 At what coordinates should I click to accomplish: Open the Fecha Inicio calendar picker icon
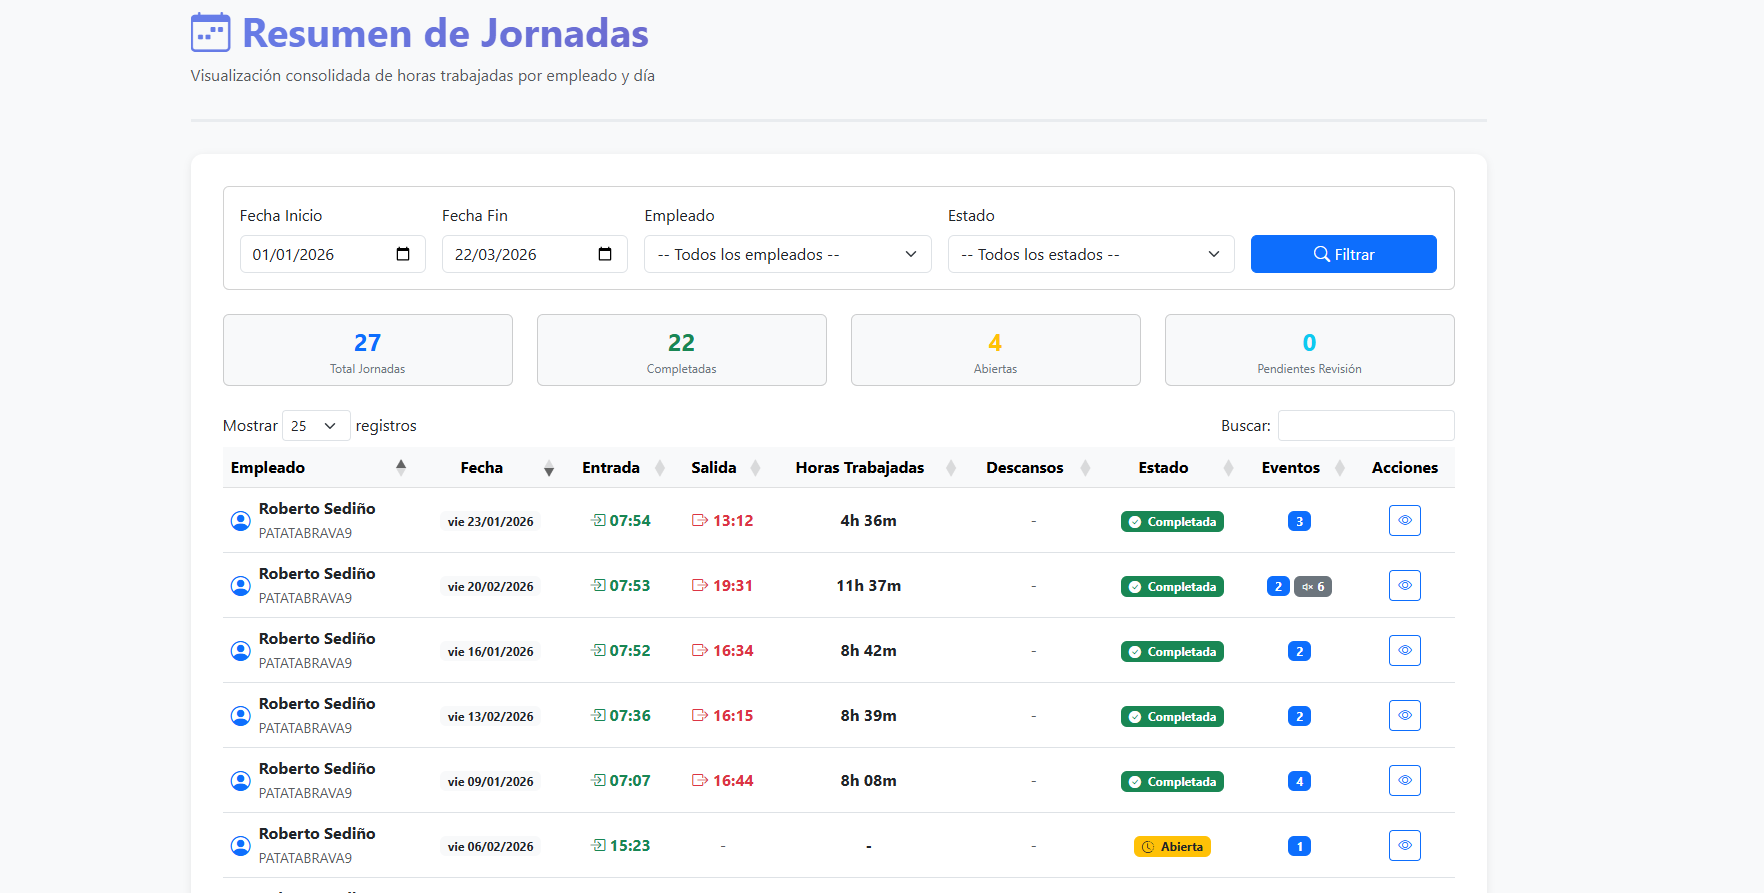point(403,254)
